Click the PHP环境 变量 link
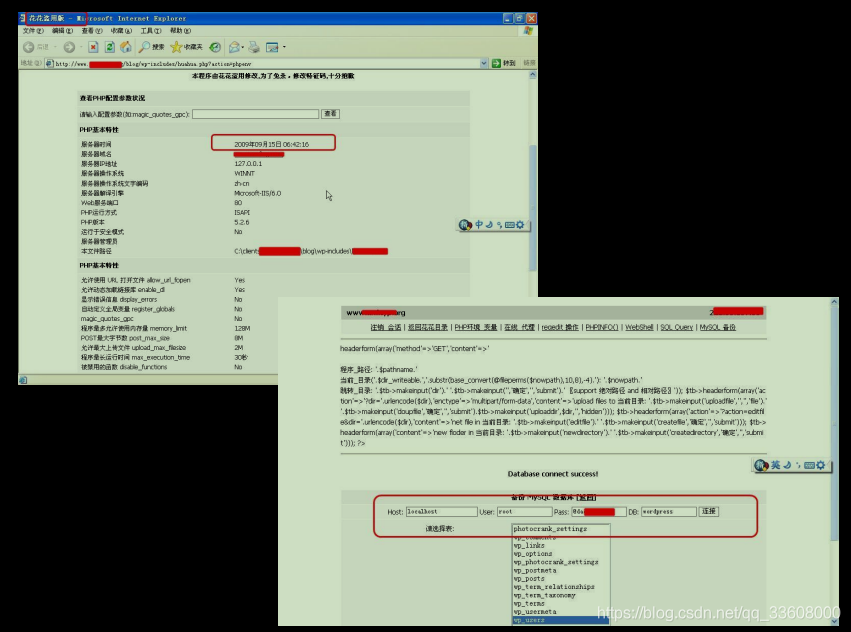Screen dimensions: 851x632 click(x=476, y=327)
